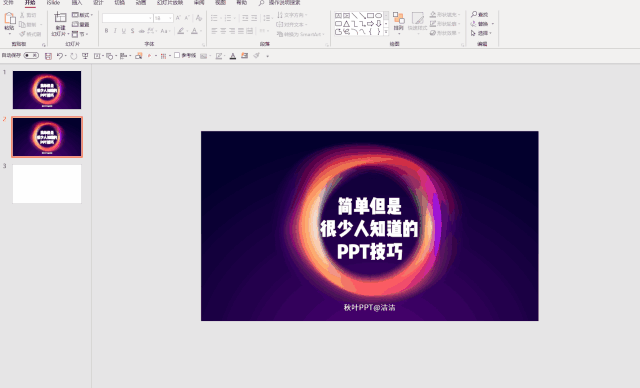Apply strikethrough (abc) formatting
The width and height of the screenshot is (640, 388).
pos(141,31)
